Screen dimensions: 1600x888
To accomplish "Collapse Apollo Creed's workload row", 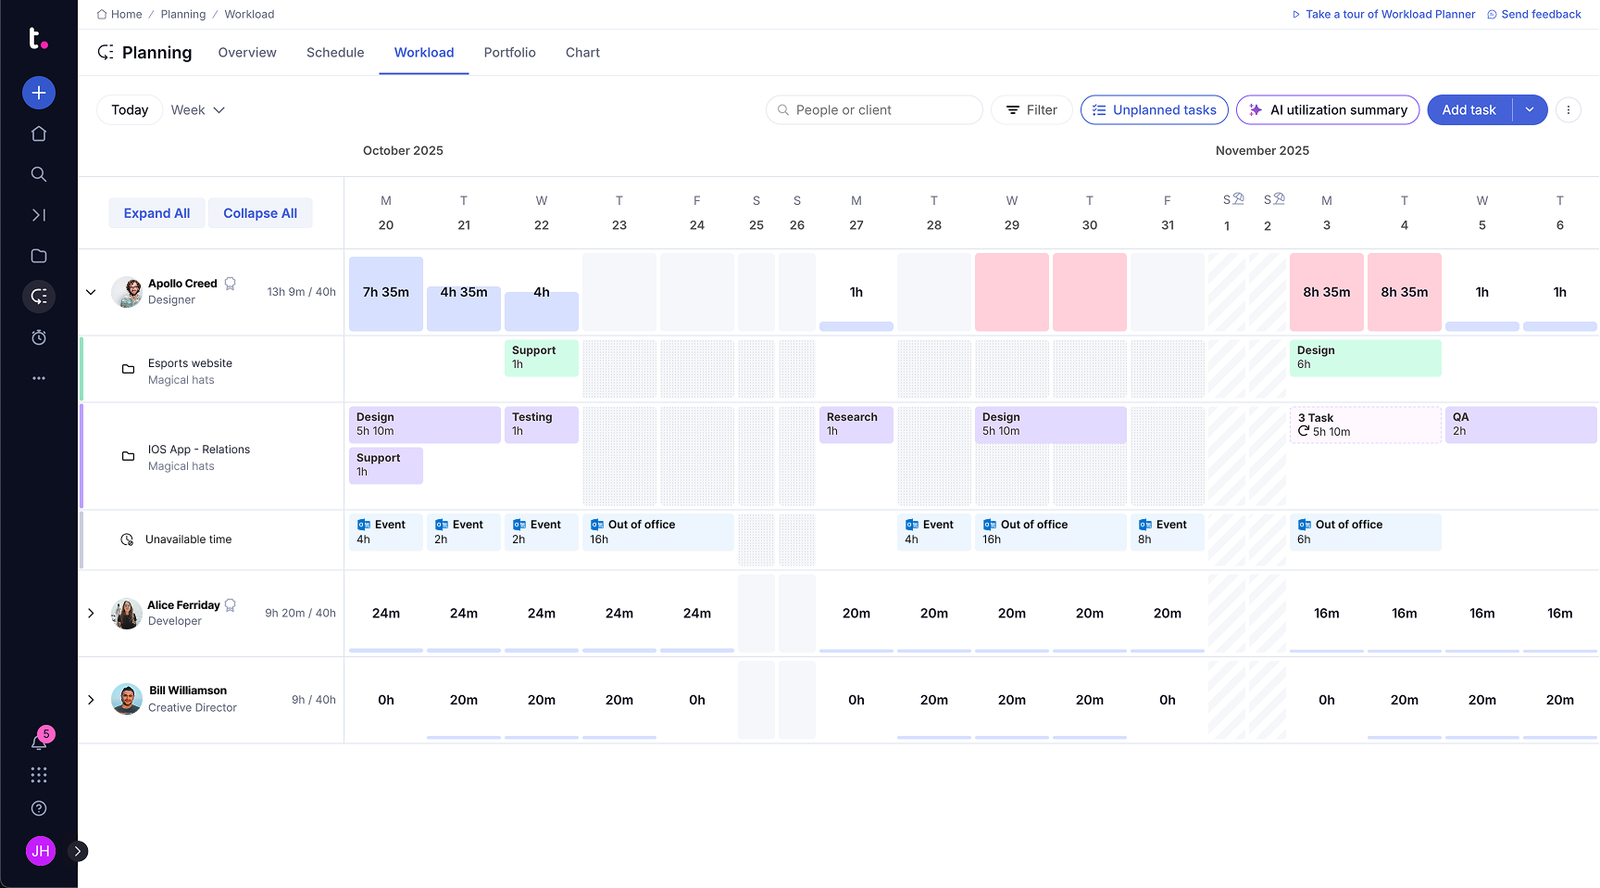I will (x=91, y=292).
